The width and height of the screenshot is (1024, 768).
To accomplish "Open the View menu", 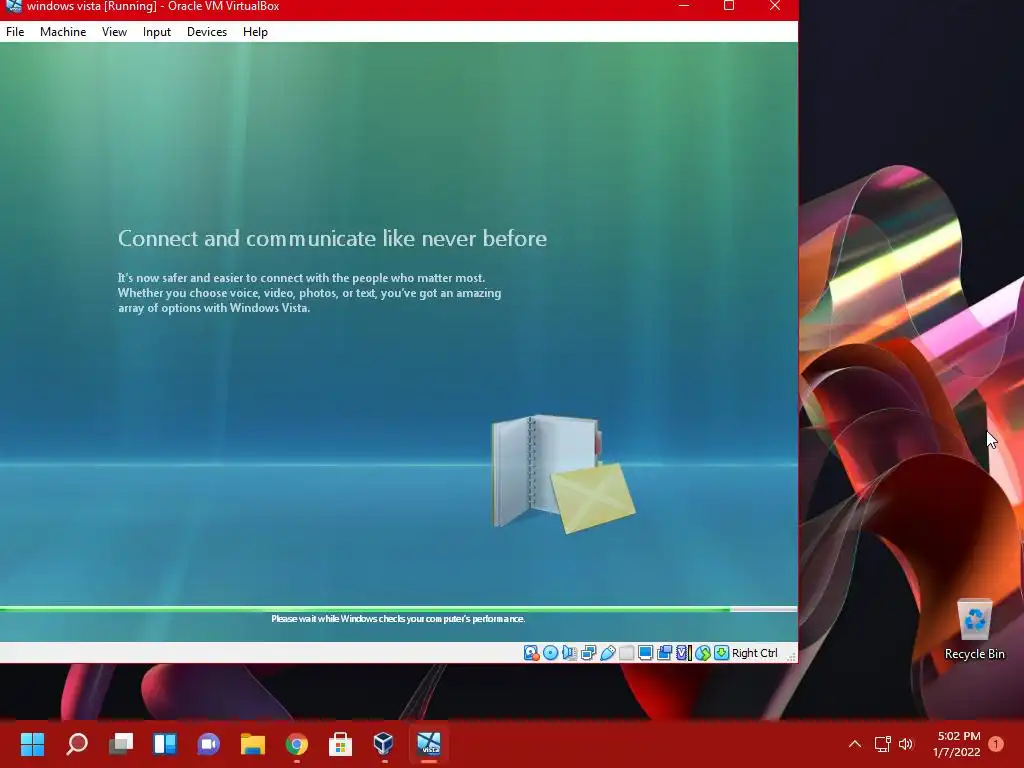I will click(x=114, y=32).
